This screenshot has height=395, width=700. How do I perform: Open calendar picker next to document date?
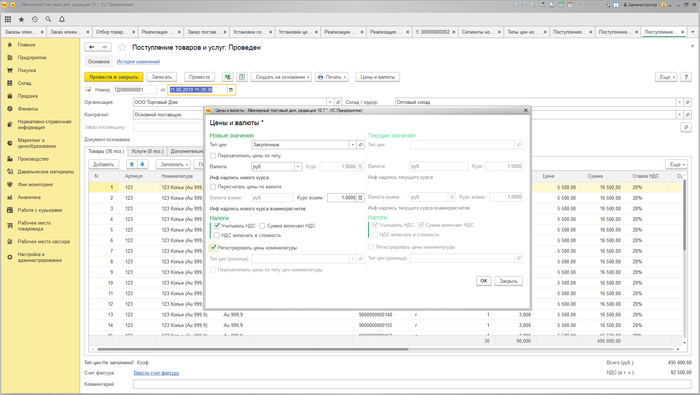point(231,90)
